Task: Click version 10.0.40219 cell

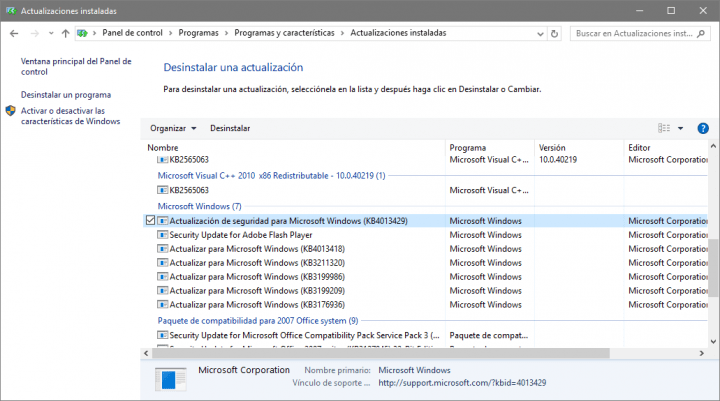Action: (x=558, y=159)
